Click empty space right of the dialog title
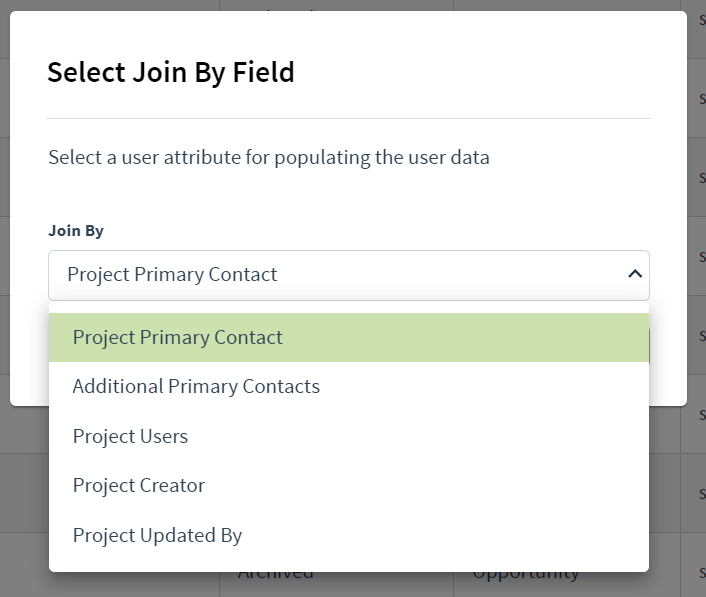 (x=480, y=72)
